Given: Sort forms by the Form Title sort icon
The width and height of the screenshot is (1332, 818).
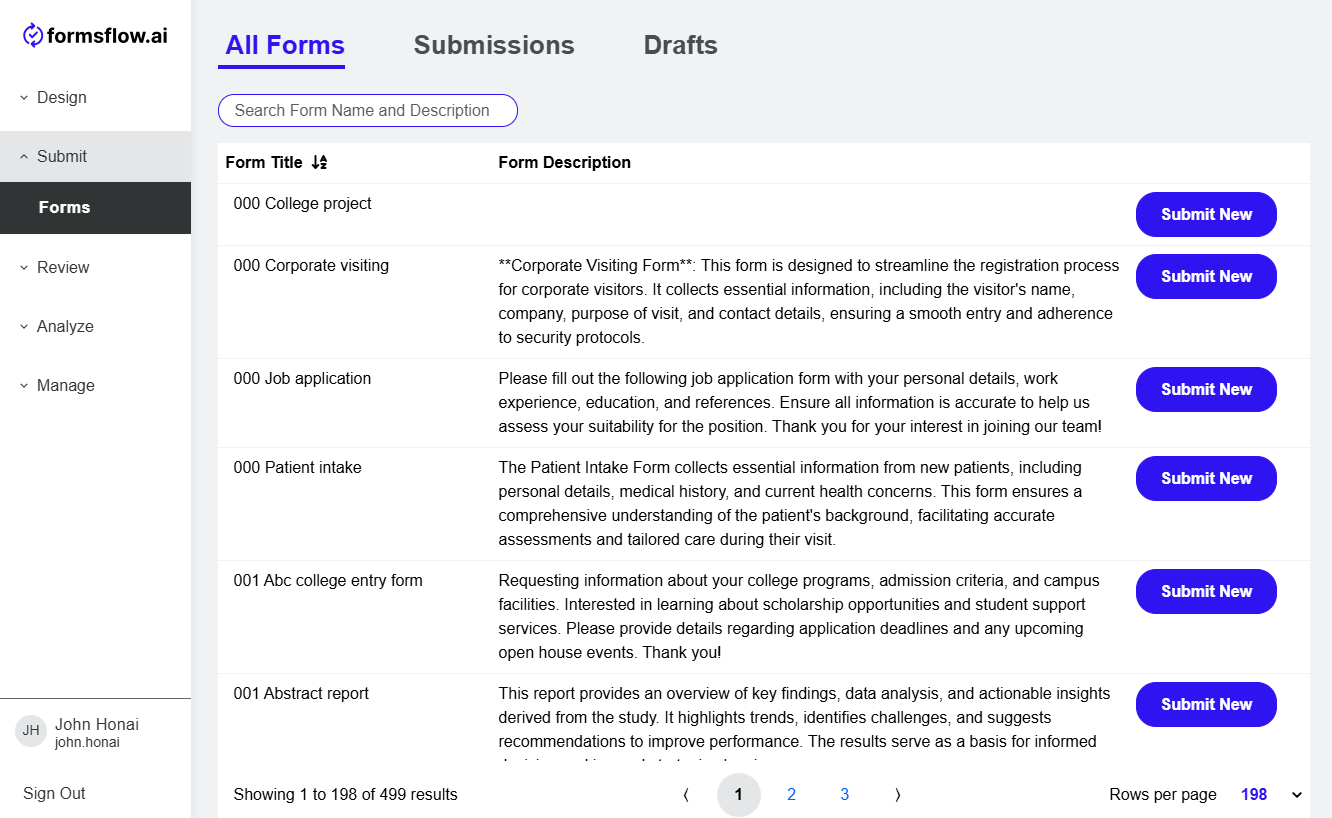Looking at the screenshot, I should pos(319,162).
